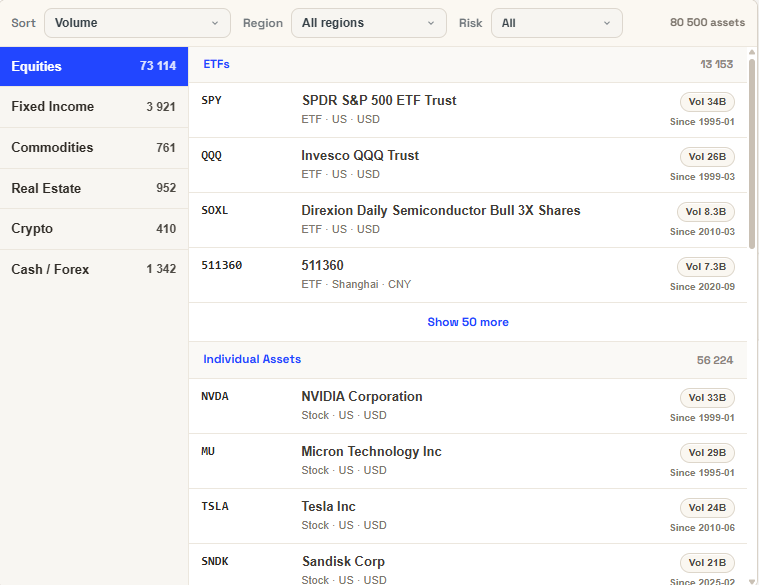The height and width of the screenshot is (585, 759).
Task: Select the 511360 Shanghai ETF name
Action: click(322, 265)
